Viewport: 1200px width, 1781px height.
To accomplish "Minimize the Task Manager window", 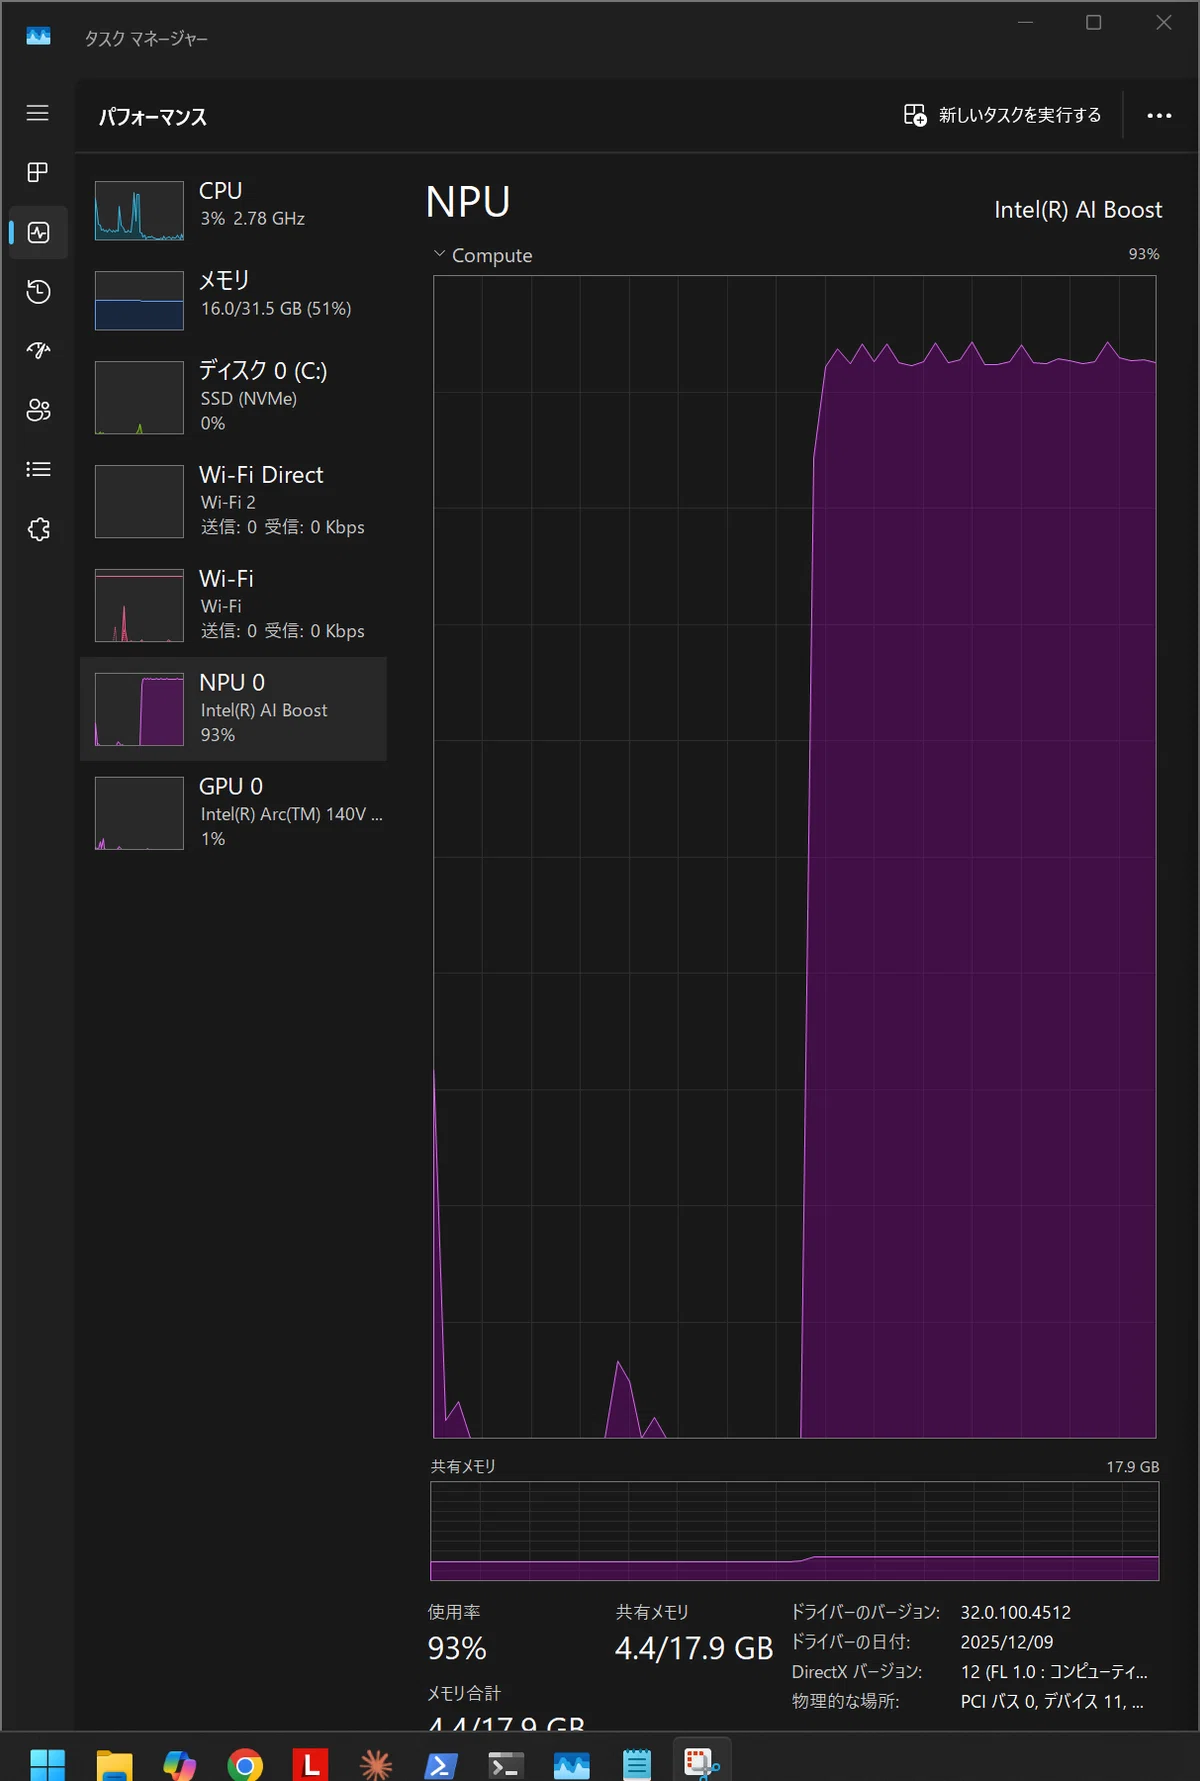I will 1025,22.
